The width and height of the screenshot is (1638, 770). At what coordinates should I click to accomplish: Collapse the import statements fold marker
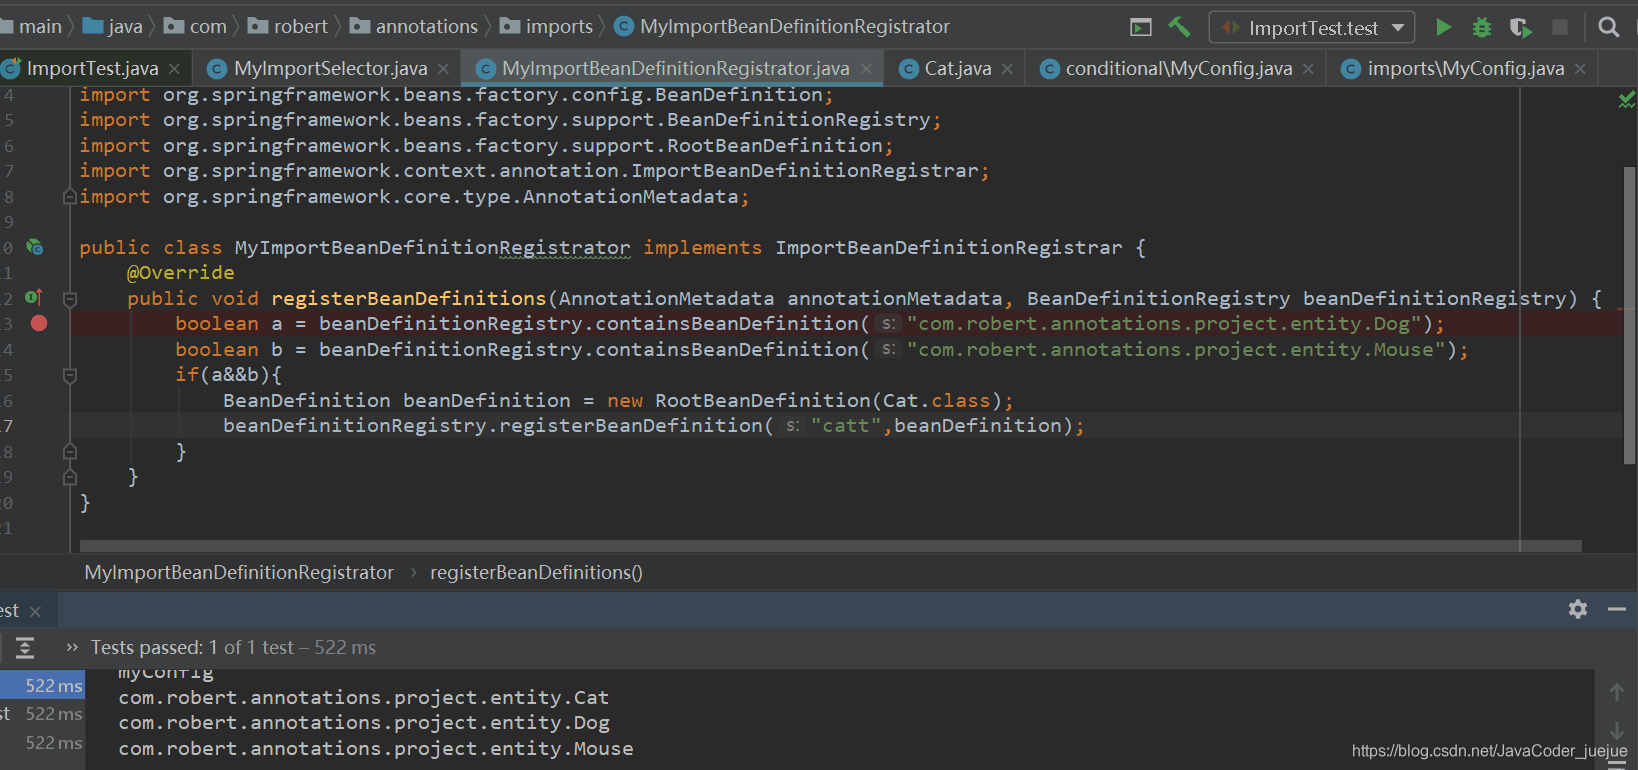click(70, 197)
